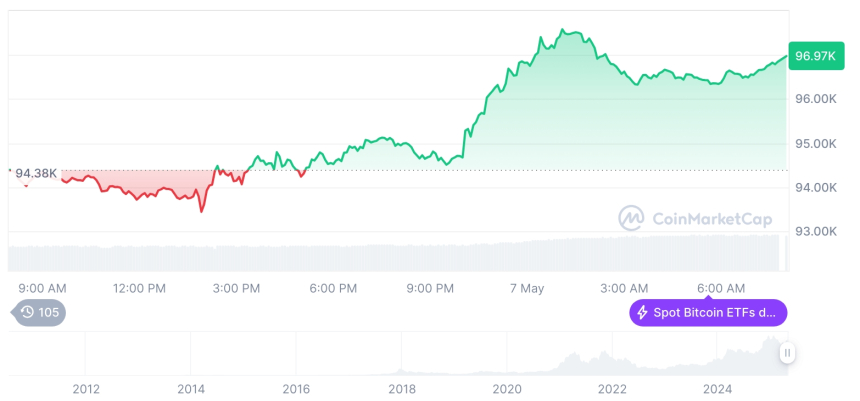Click 2024 on the overview timeline
Viewport: 860px width, 401px height.
point(717,388)
